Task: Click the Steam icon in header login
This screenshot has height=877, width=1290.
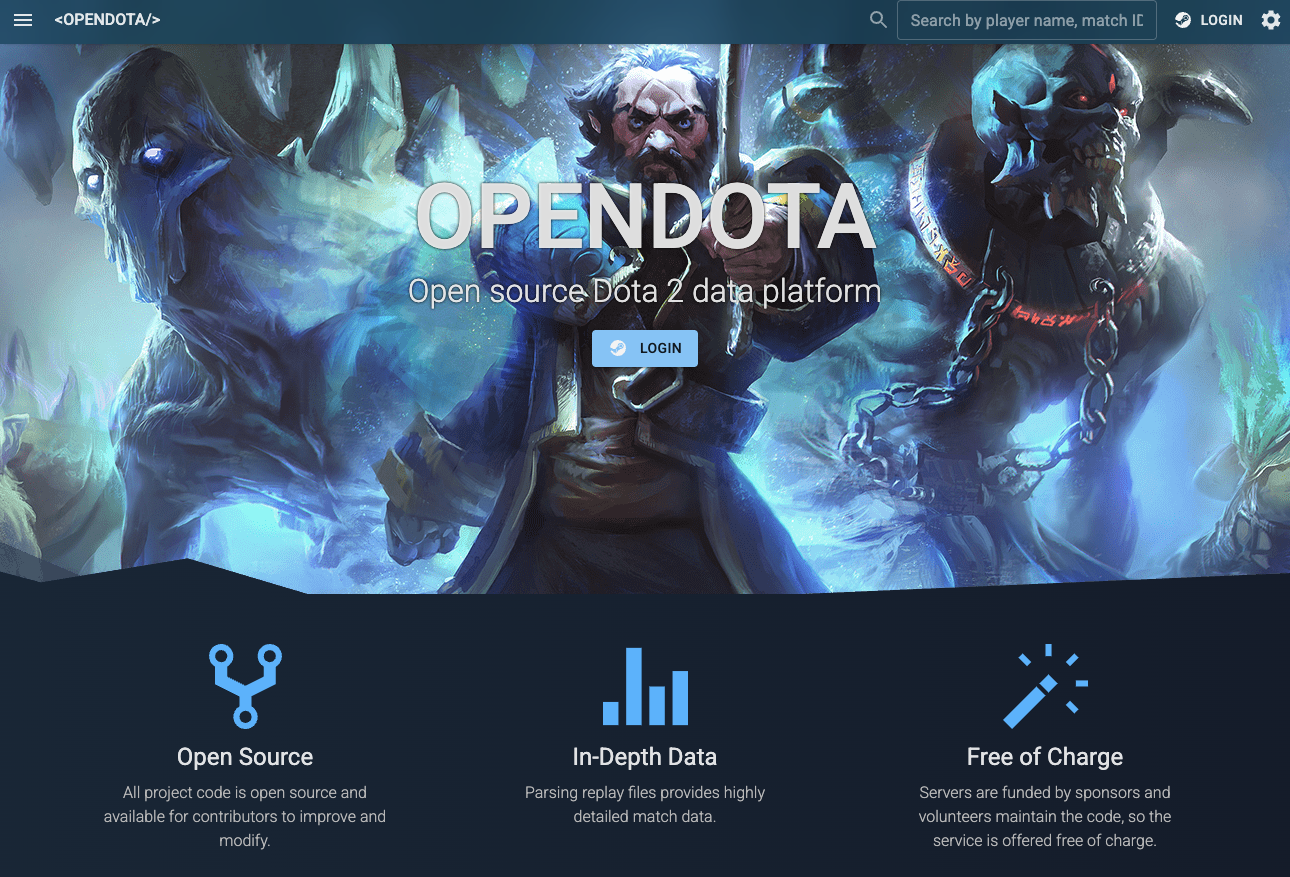Action: [1183, 20]
